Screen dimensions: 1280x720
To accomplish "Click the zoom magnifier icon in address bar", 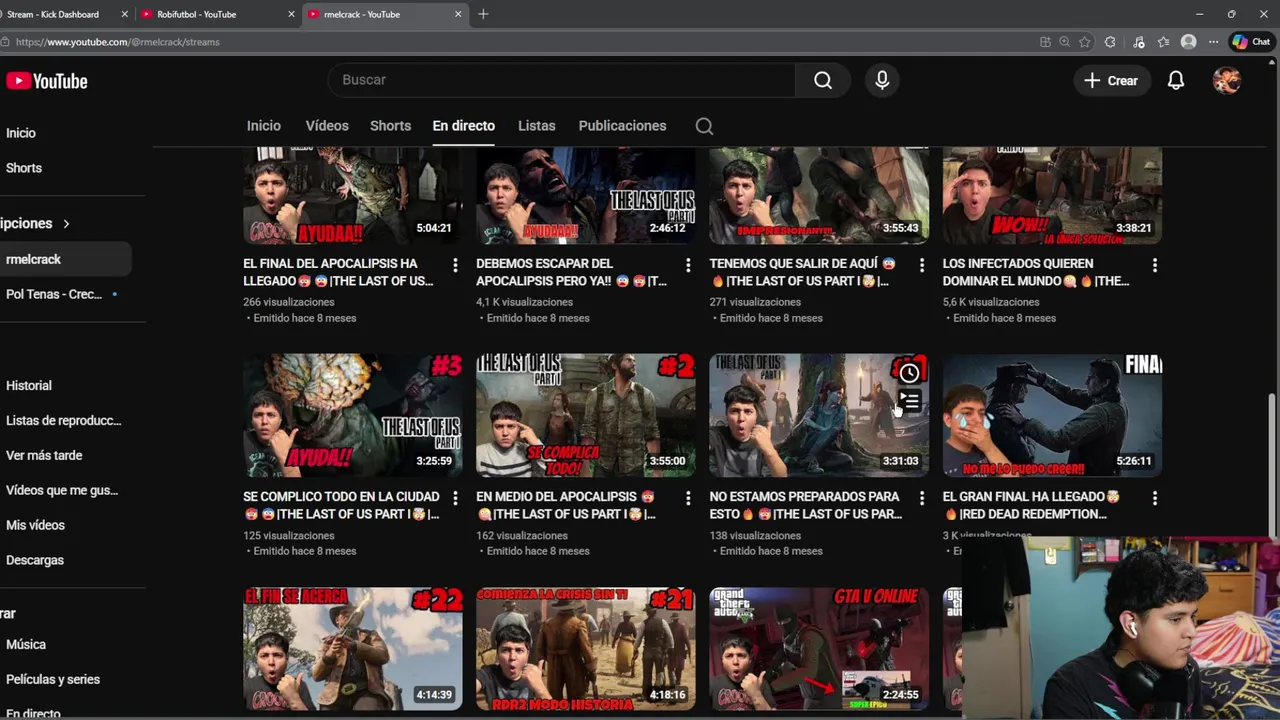I will pos(1065,42).
